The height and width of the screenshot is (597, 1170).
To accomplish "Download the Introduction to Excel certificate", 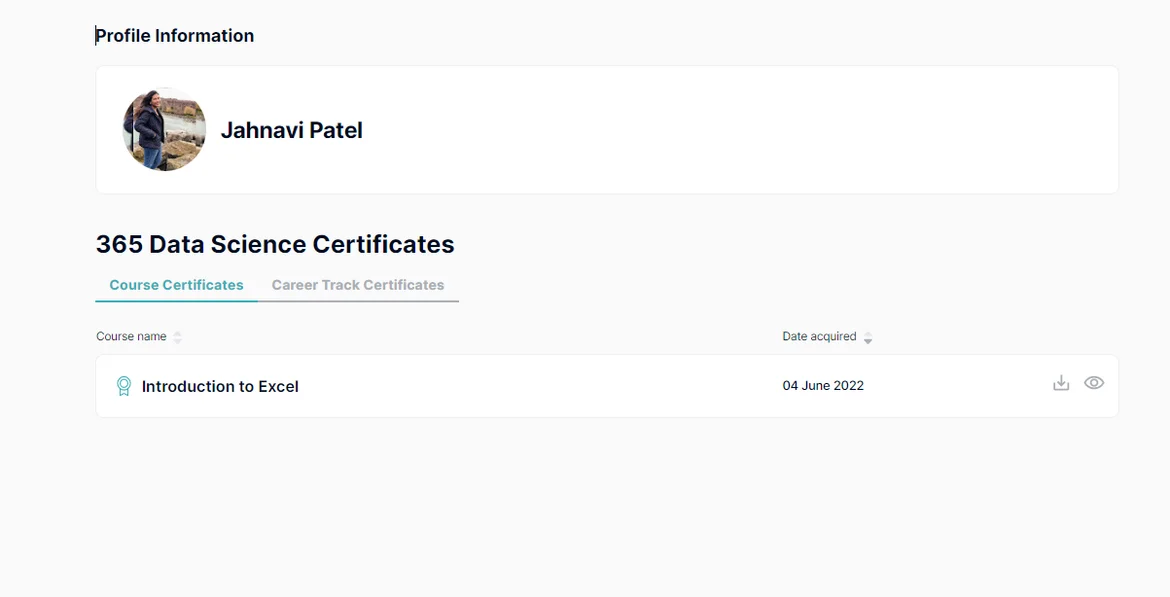I will [1061, 383].
